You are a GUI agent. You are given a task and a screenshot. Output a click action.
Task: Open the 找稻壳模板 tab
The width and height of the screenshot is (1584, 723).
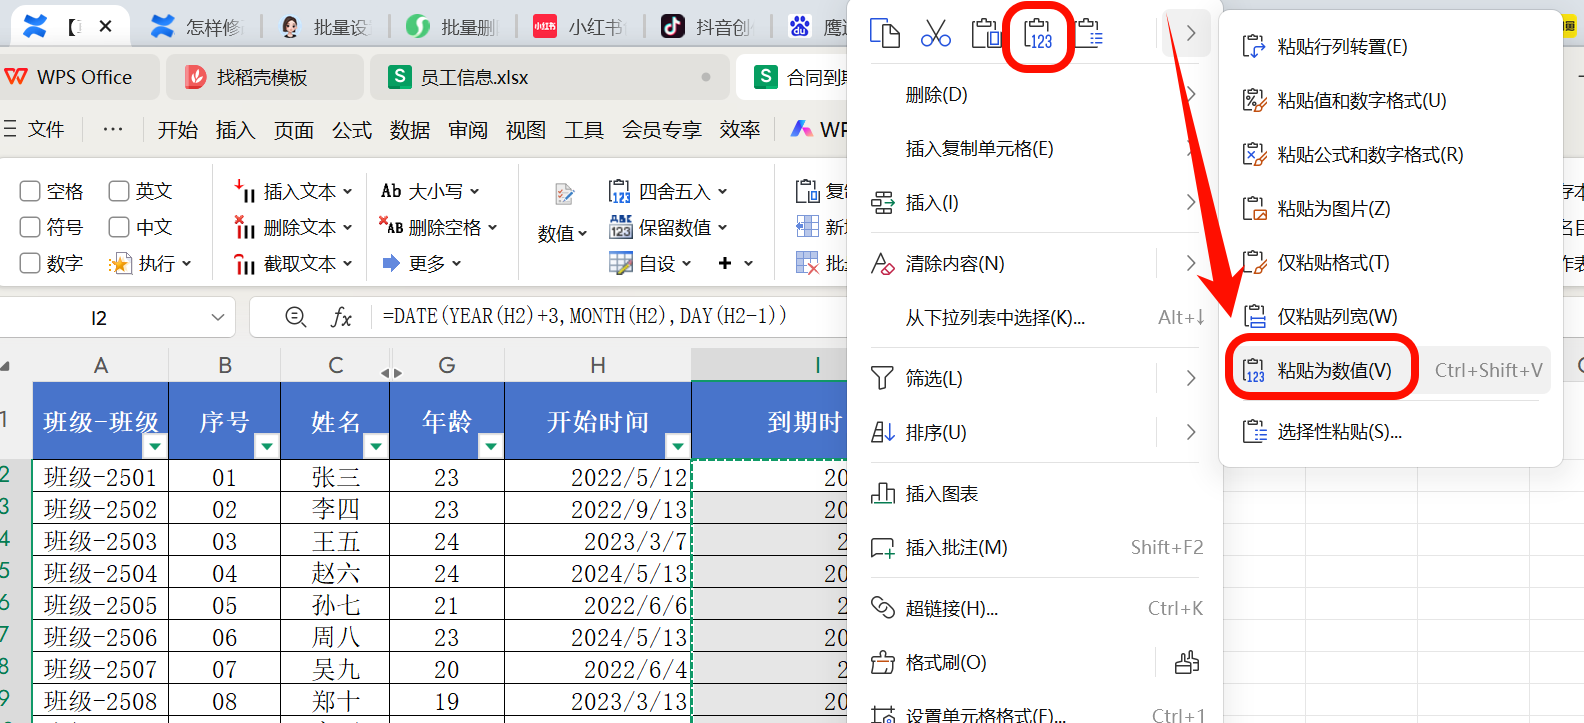pos(263,77)
